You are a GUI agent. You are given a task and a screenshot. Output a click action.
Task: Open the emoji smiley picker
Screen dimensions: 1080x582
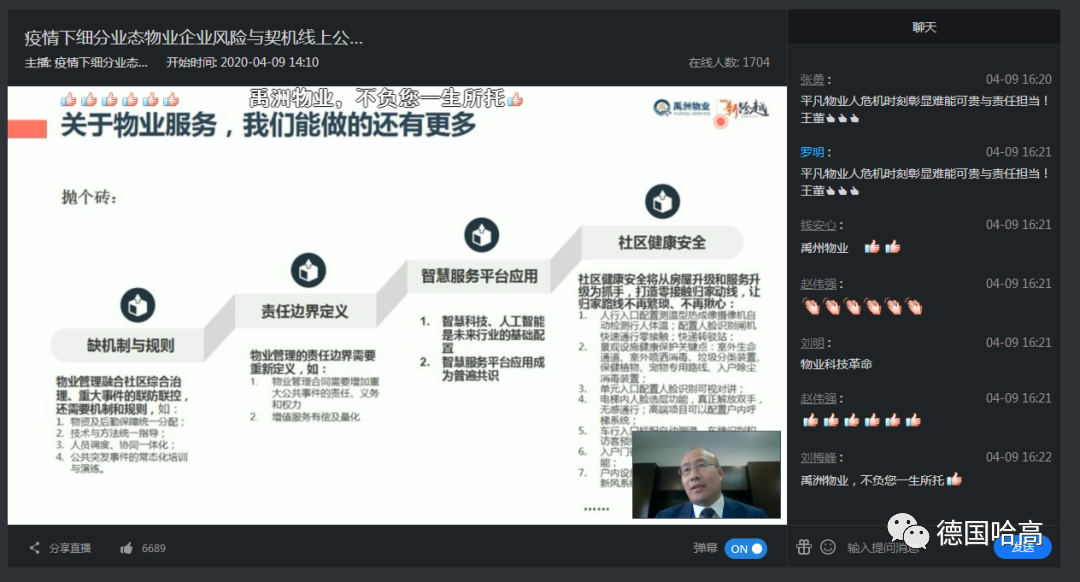828,548
